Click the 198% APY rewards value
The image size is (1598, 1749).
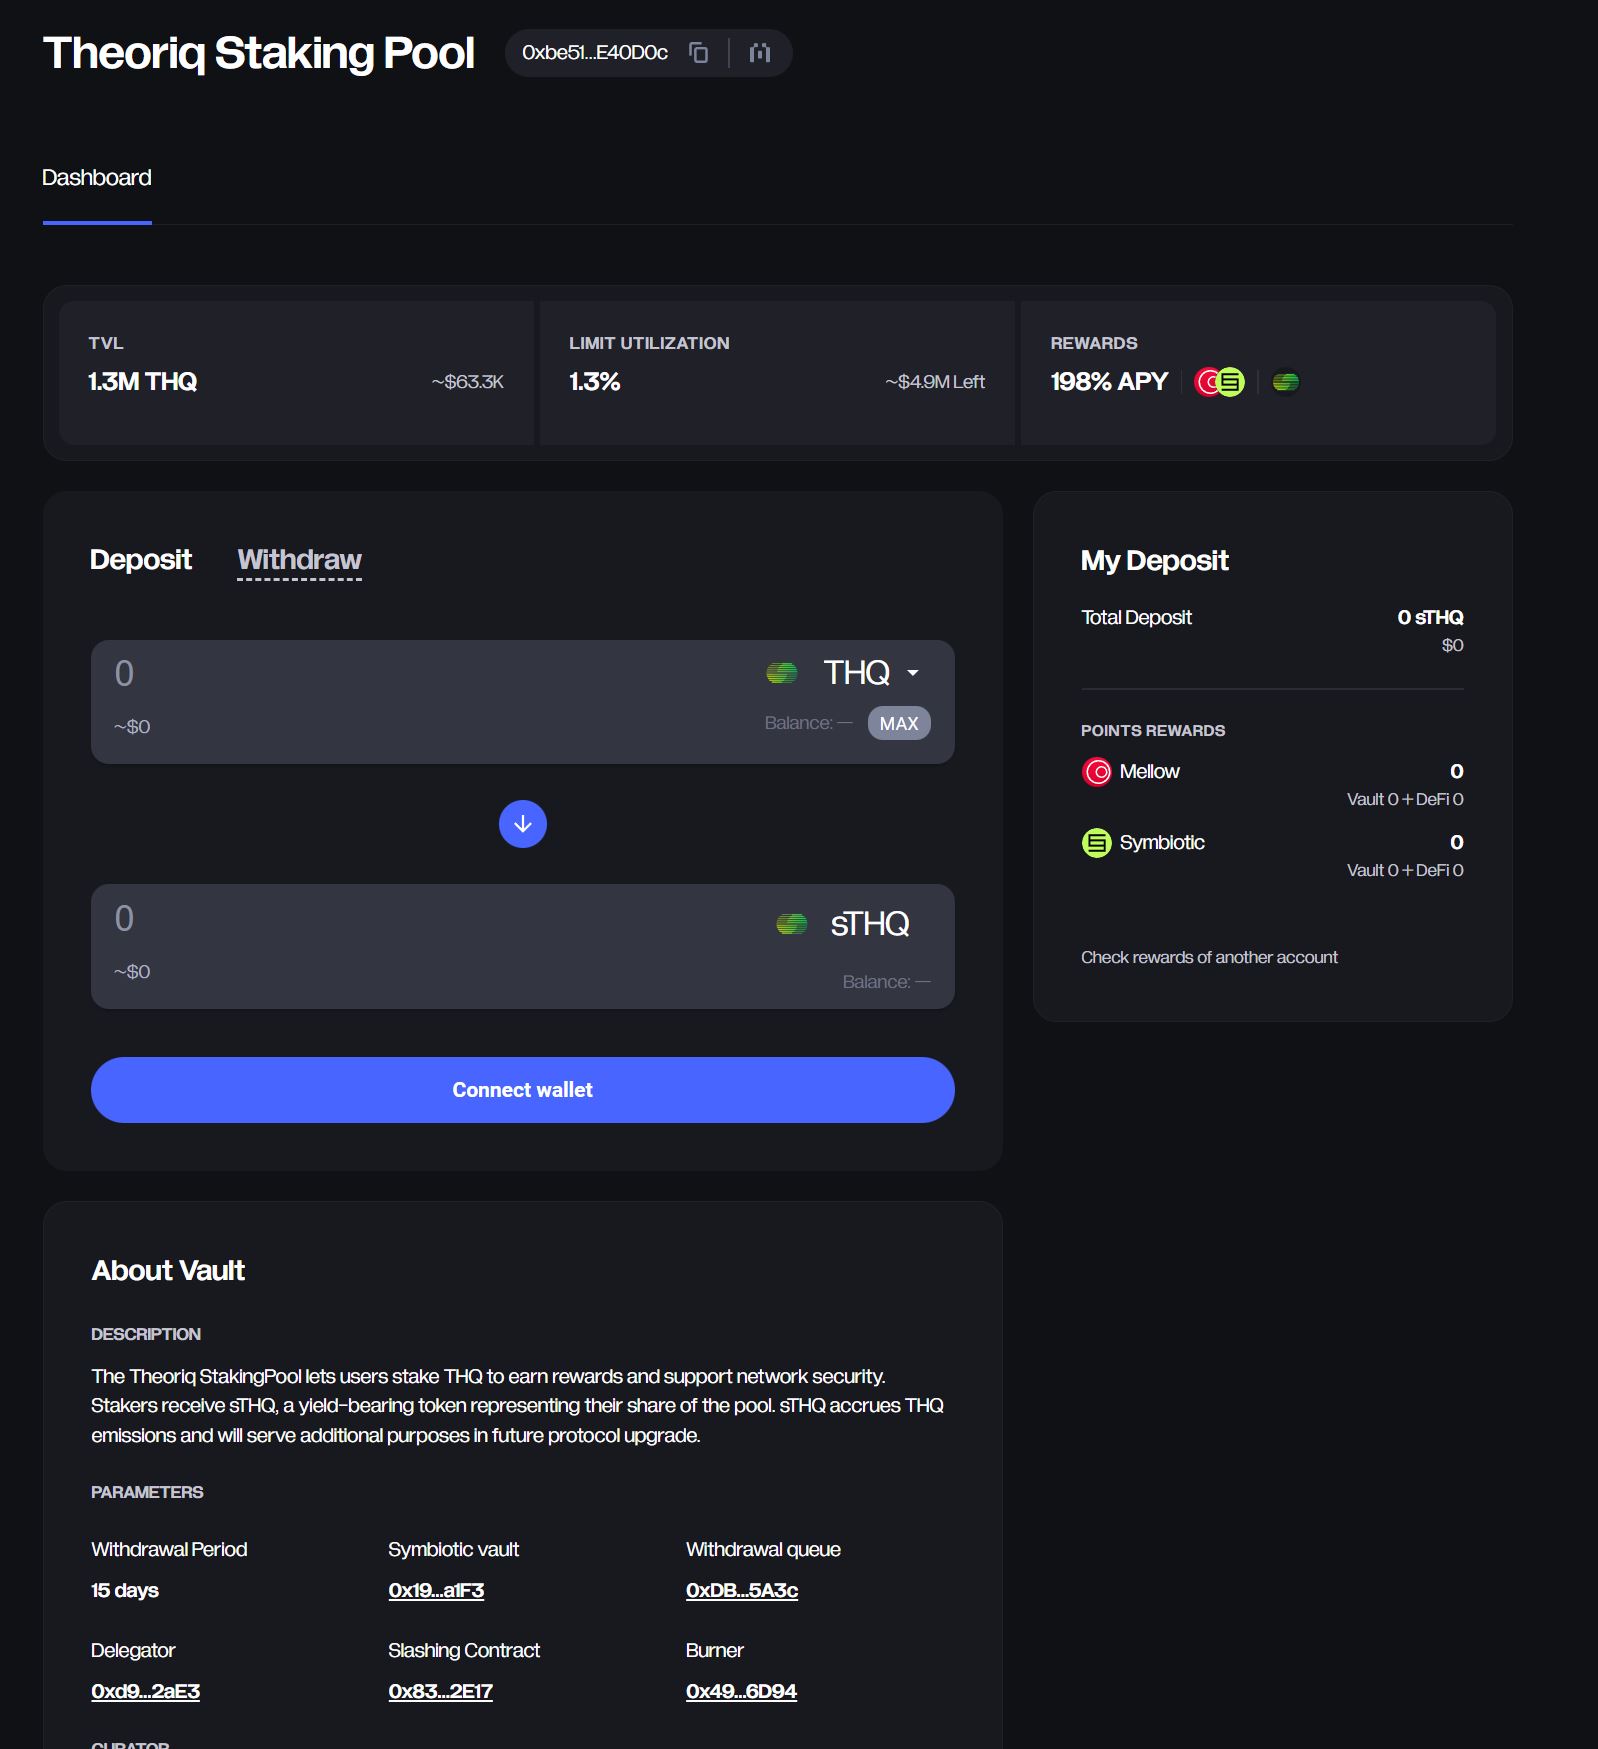click(x=1109, y=382)
